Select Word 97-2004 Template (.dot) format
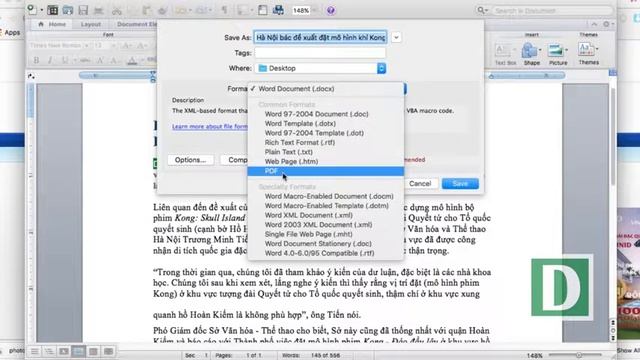The height and width of the screenshot is (360, 640). [x=326, y=133]
